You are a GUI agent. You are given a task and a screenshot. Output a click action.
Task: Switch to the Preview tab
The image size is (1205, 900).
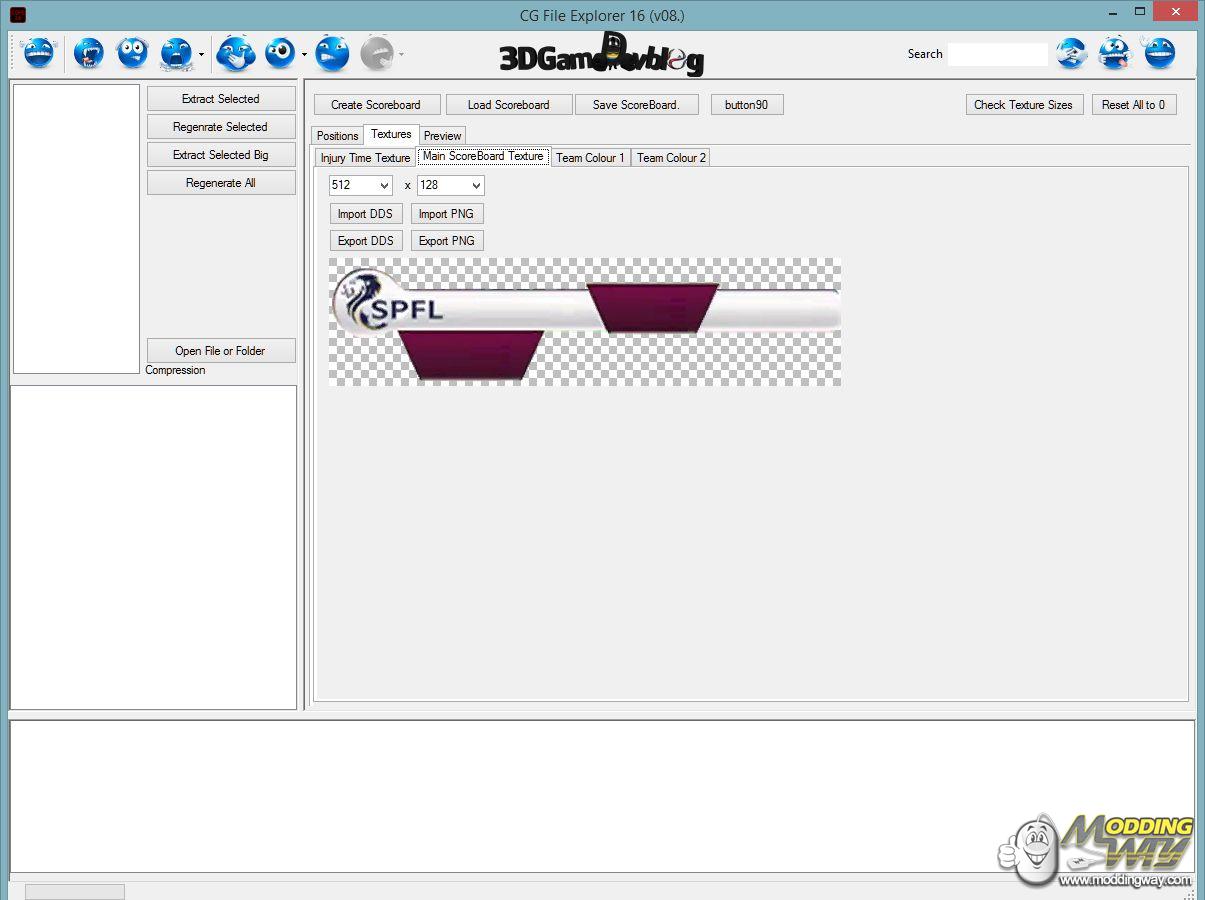click(442, 136)
